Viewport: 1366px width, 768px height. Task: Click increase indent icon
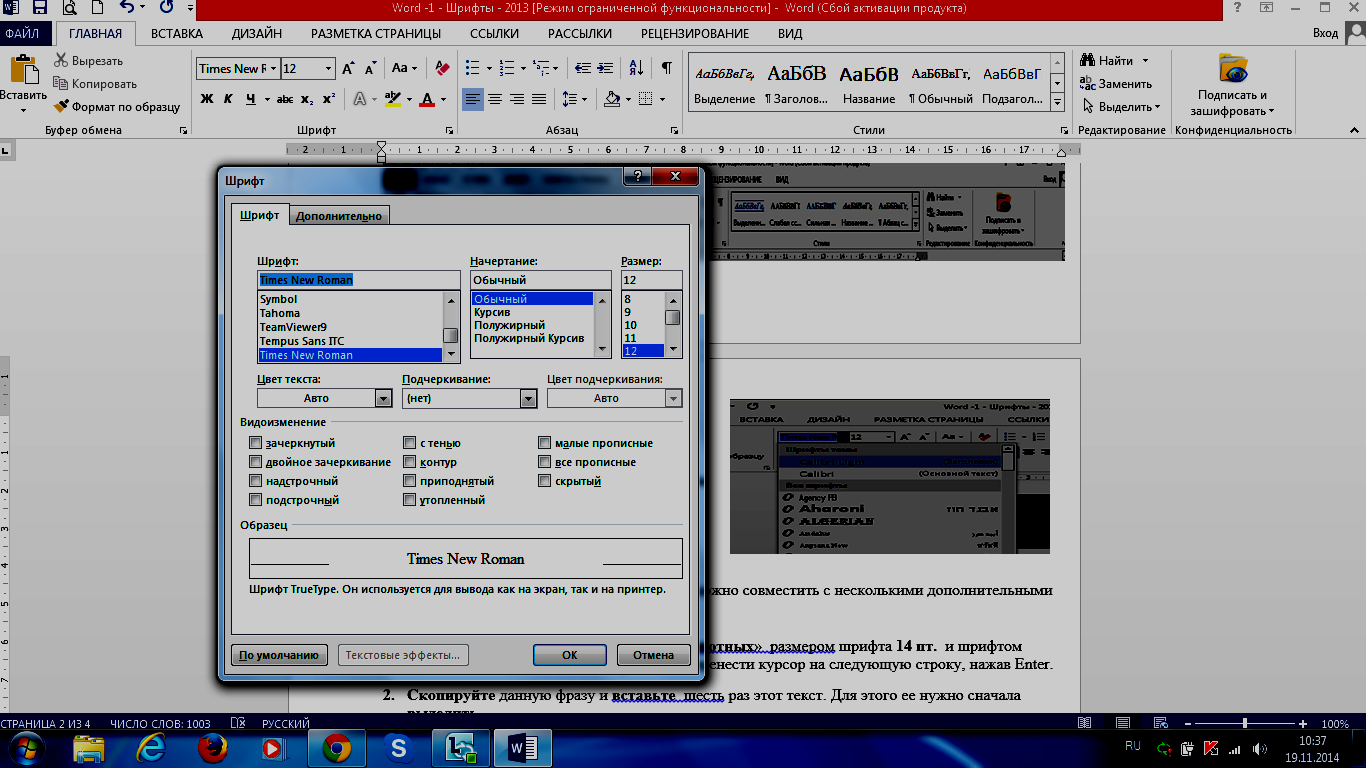(605, 68)
